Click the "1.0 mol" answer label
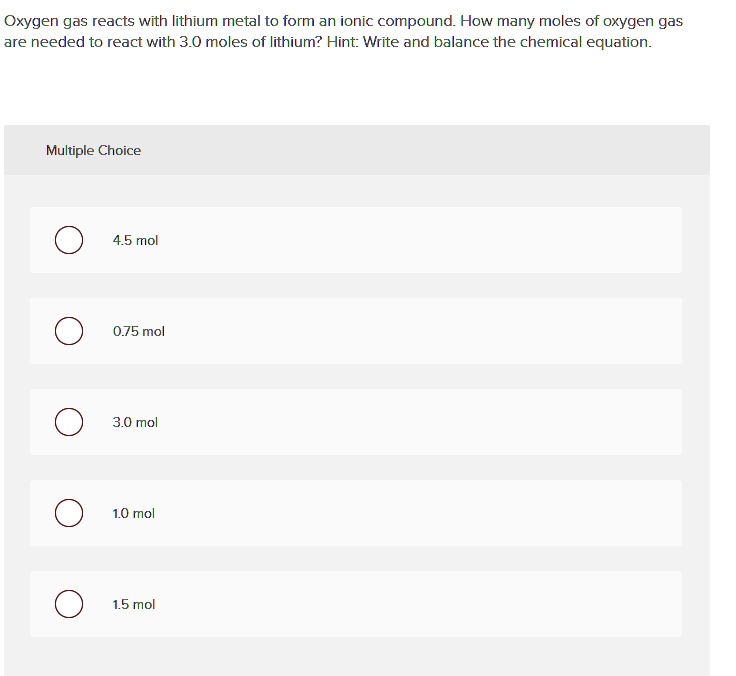The height and width of the screenshot is (676, 736). coord(134,513)
